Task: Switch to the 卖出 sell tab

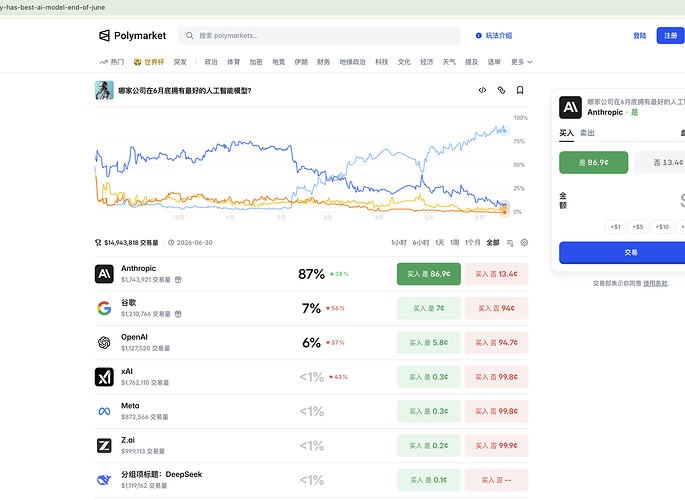Action: [x=587, y=133]
